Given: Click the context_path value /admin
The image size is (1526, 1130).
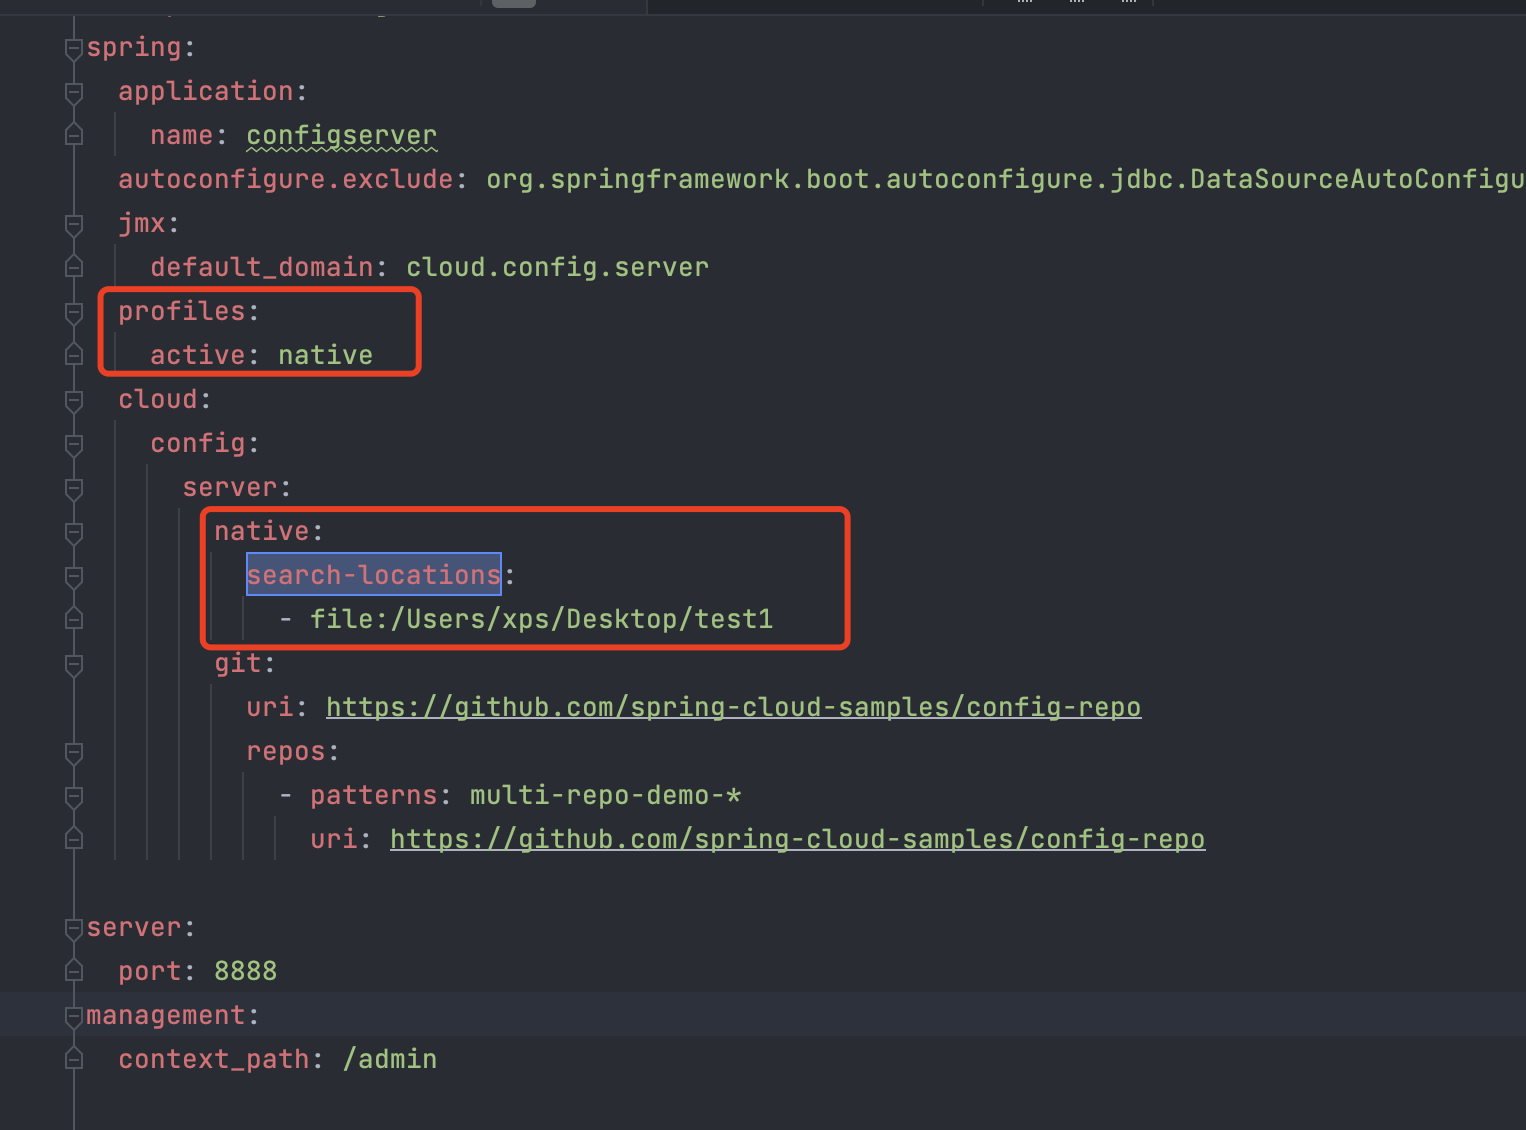Looking at the screenshot, I should (x=389, y=1059).
